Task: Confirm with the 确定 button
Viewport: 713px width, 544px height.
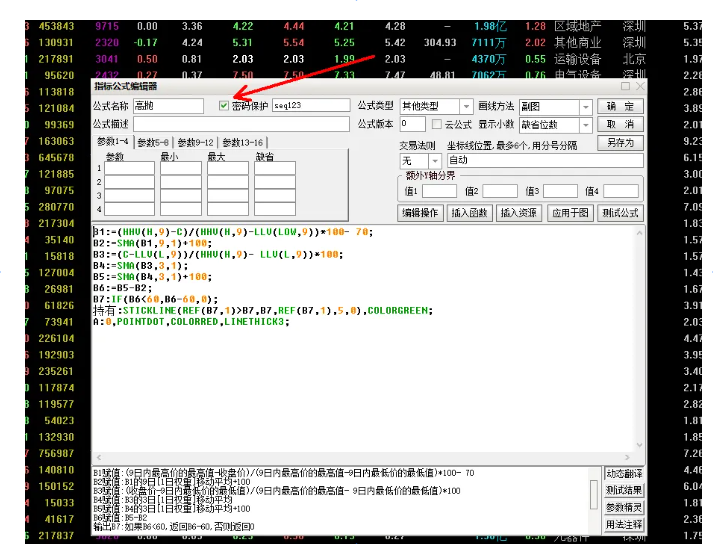Action: (x=620, y=106)
